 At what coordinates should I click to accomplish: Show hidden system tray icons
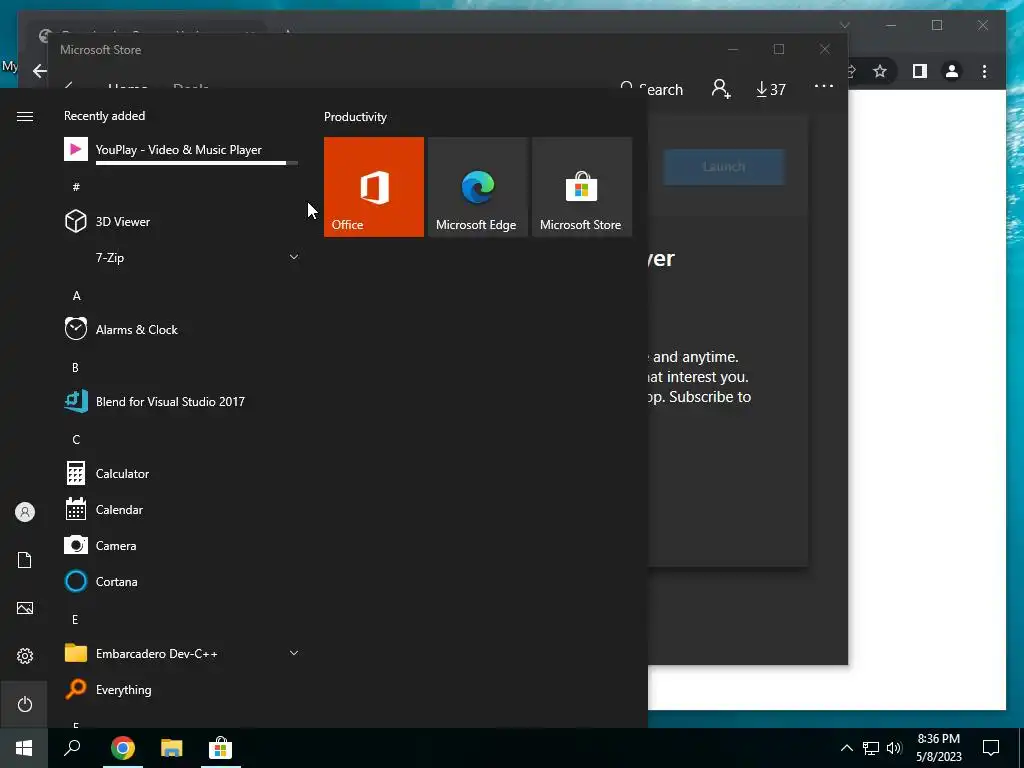[x=846, y=748]
